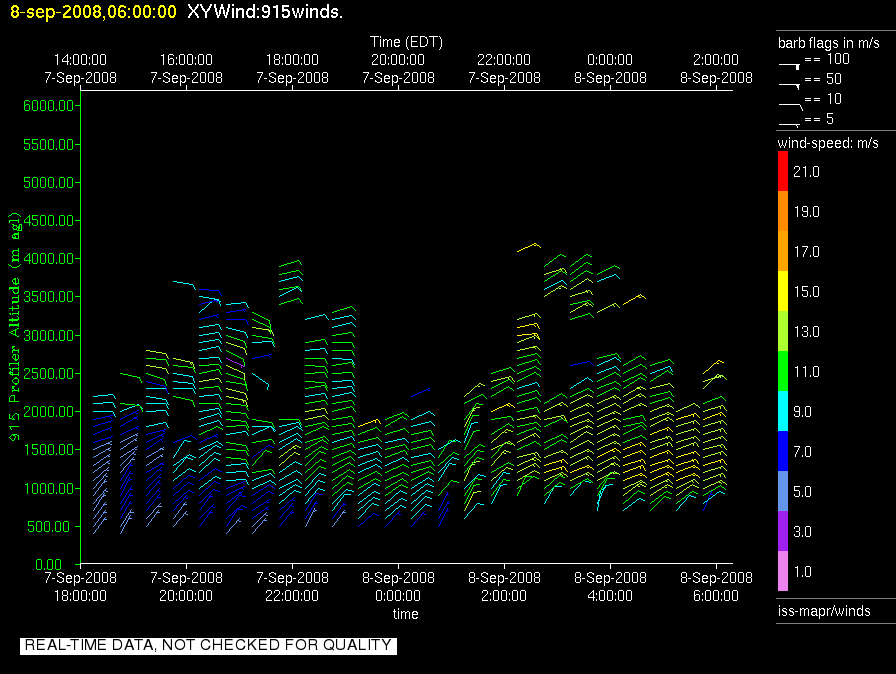Click bottom axis 8-Sep-2008 6:00:00 label
The width and height of the screenshot is (896, 674).
716,587
